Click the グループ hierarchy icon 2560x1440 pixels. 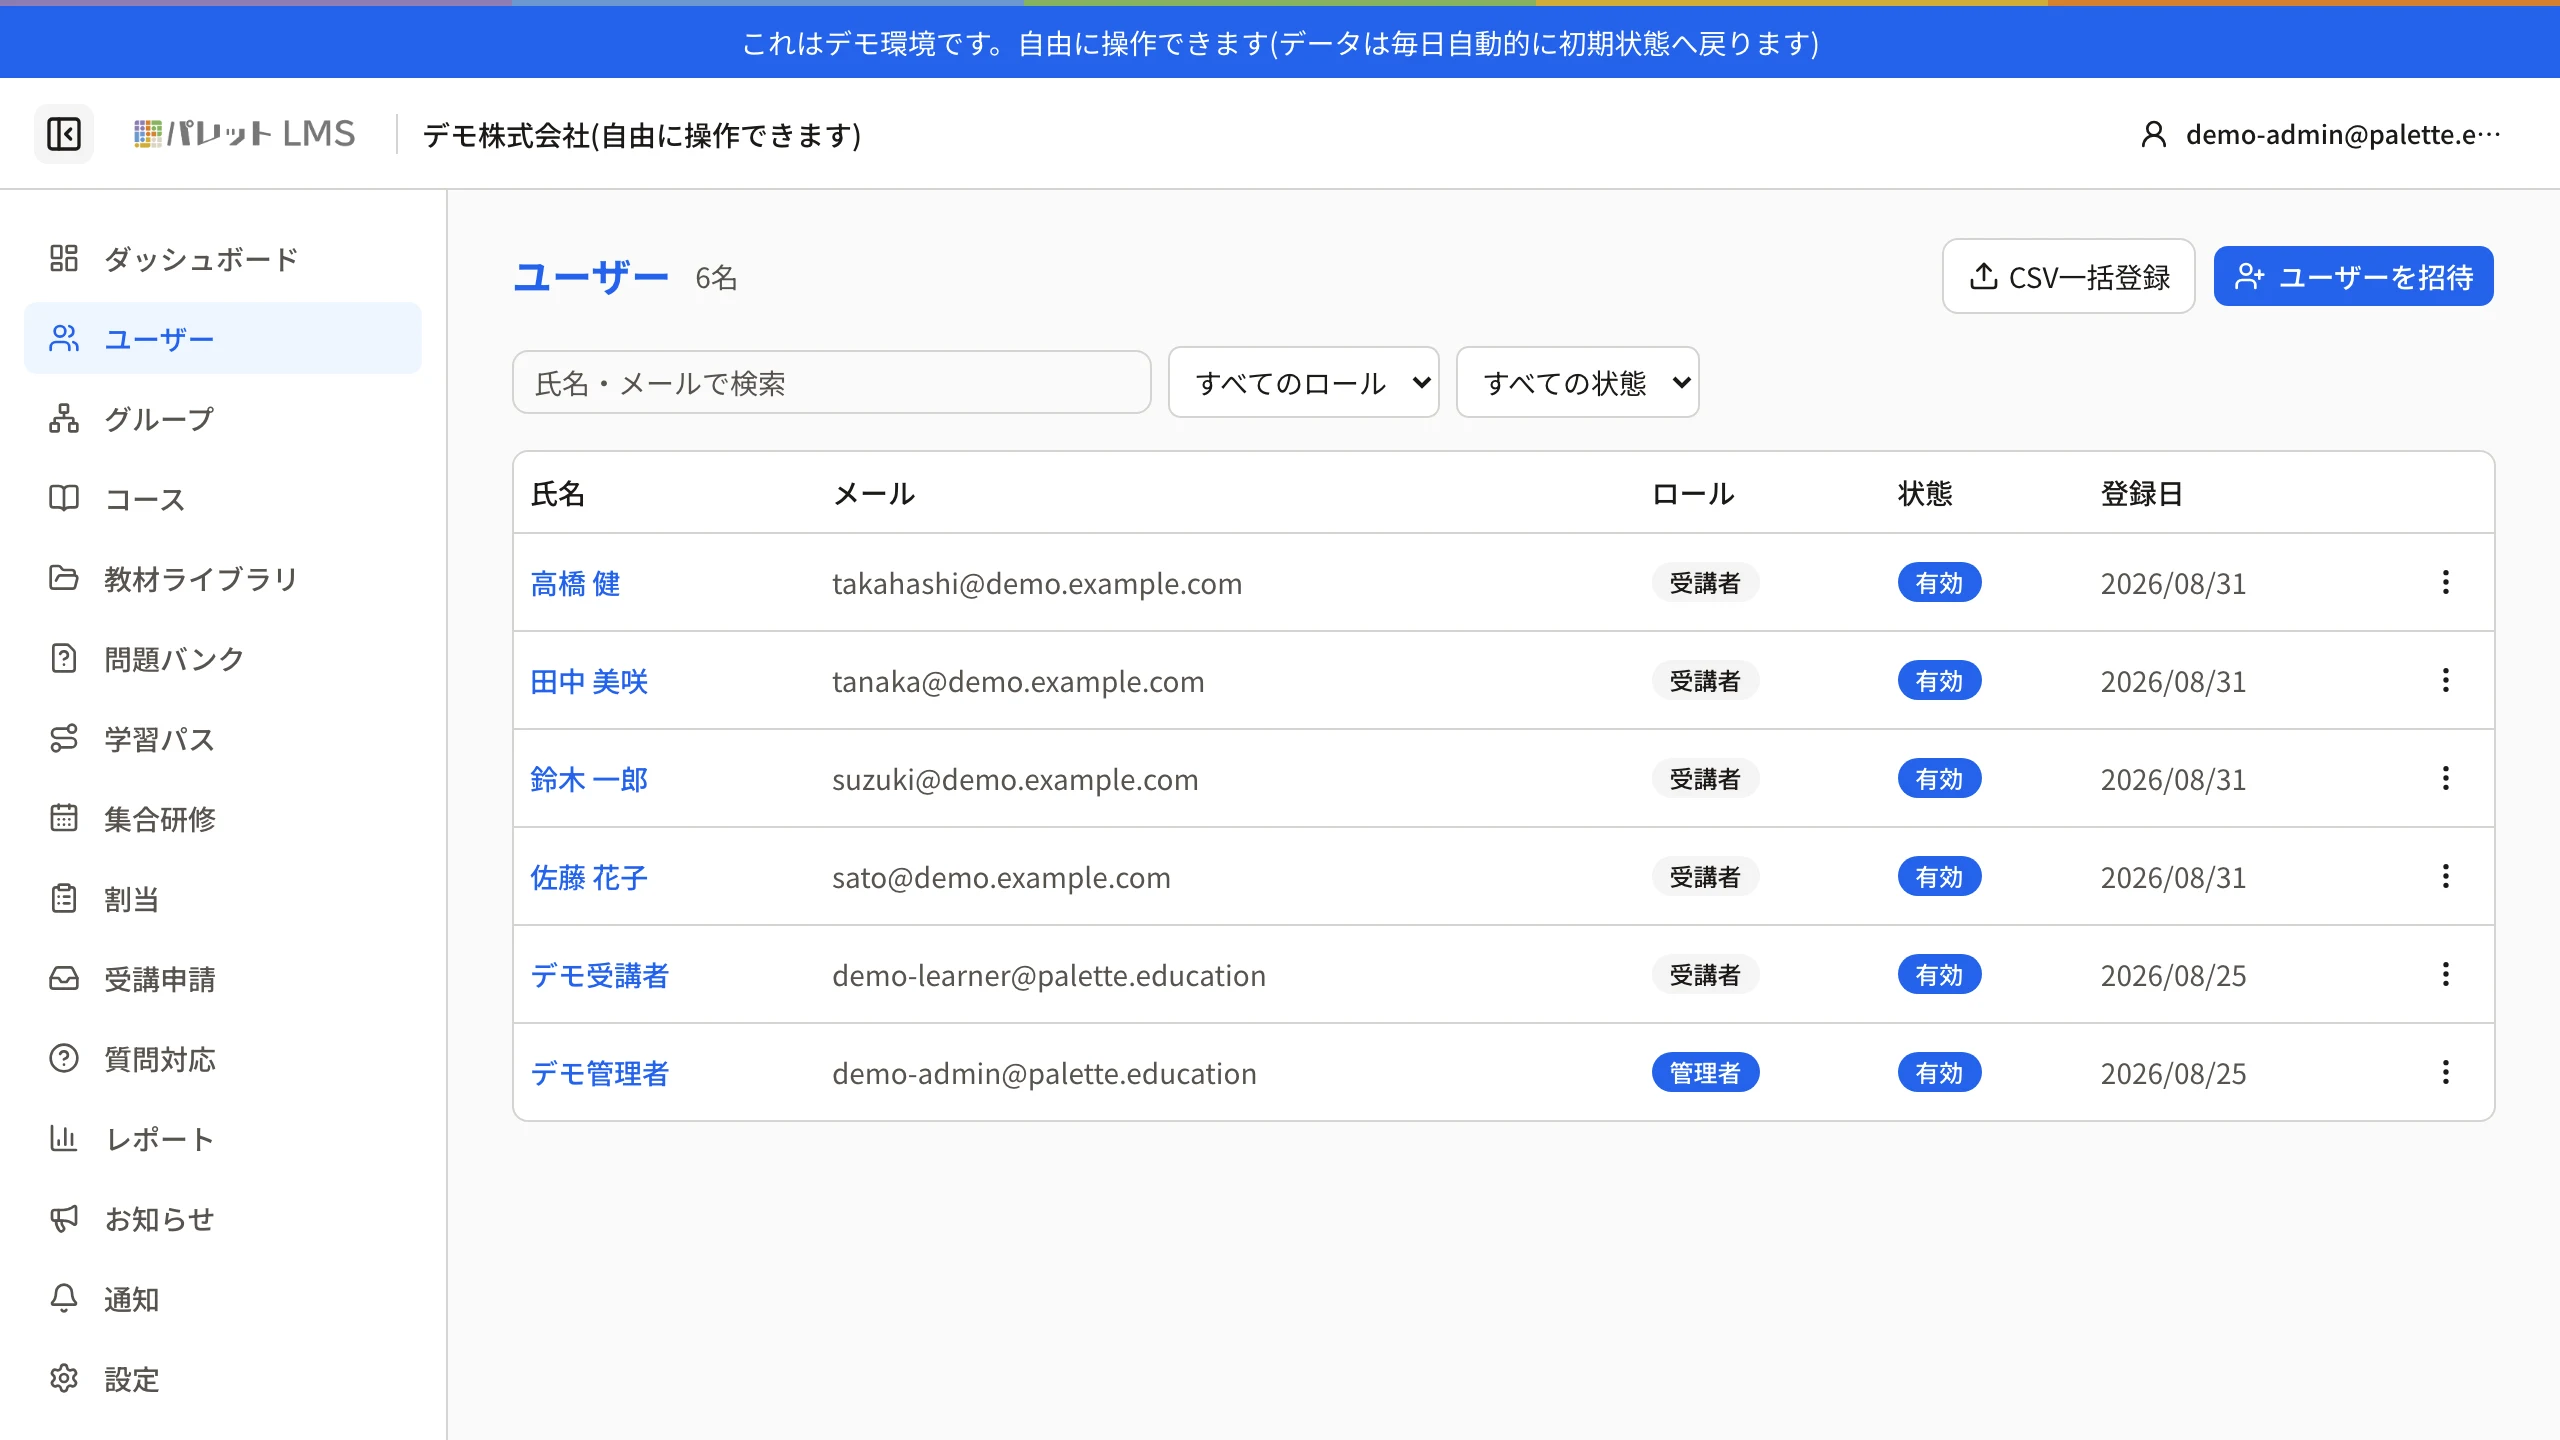[x=64, y=418]
